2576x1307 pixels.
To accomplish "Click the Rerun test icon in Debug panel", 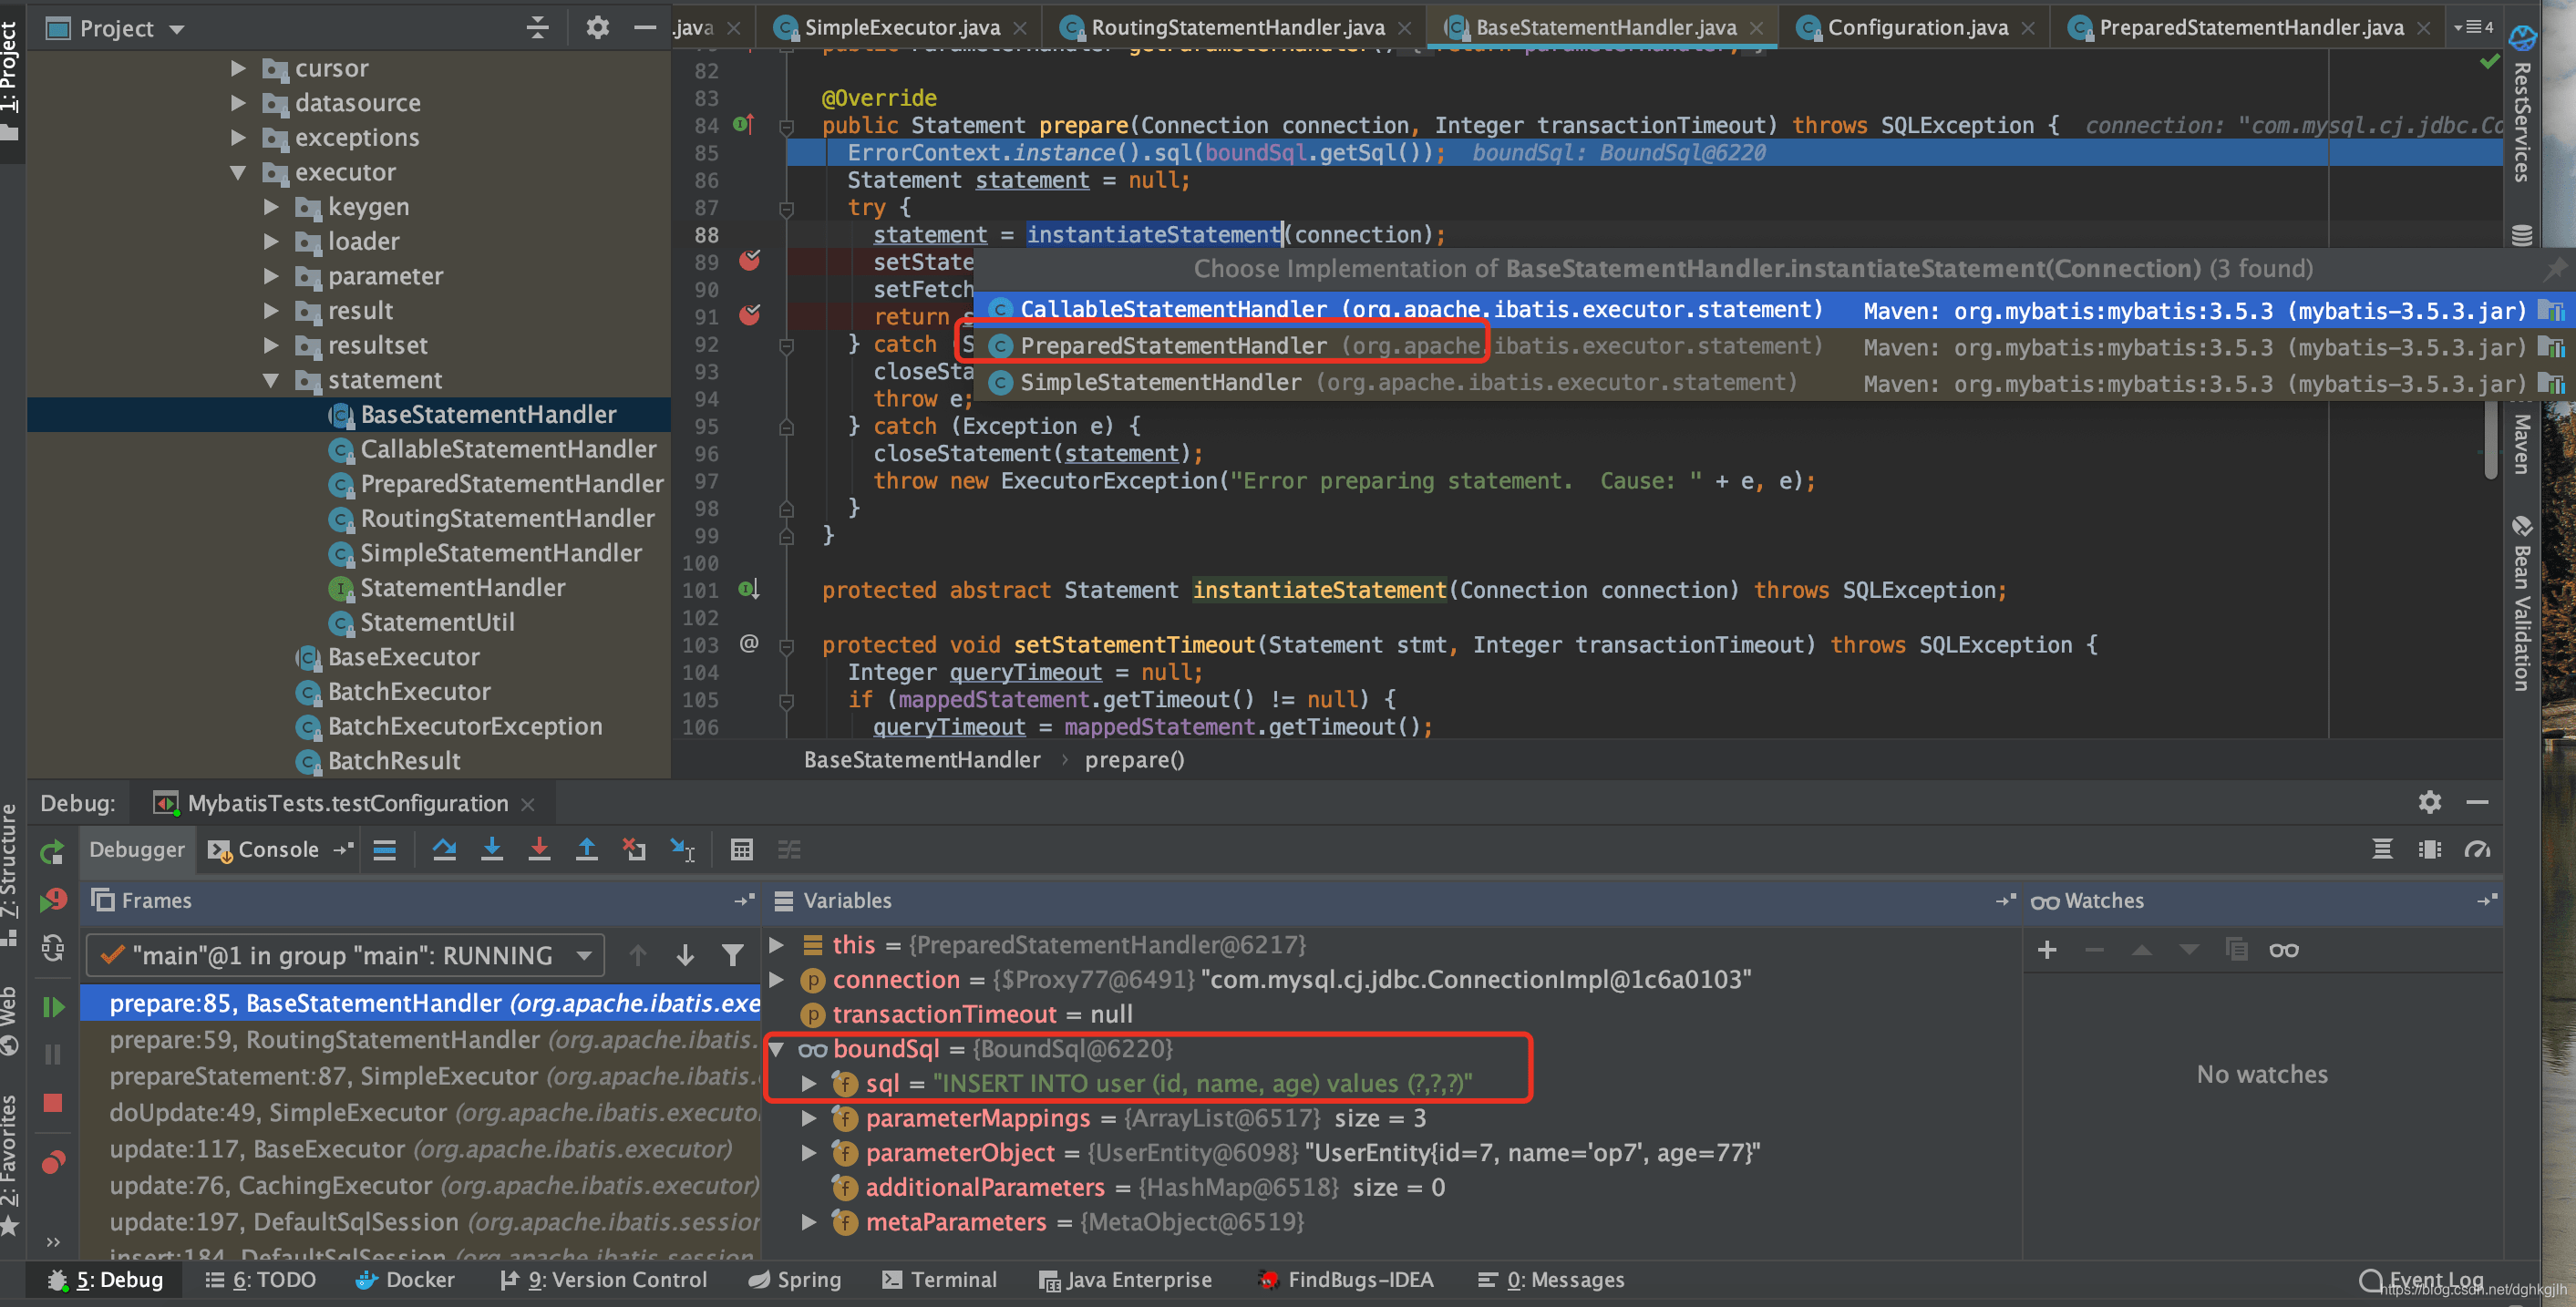I will point(52,852).
